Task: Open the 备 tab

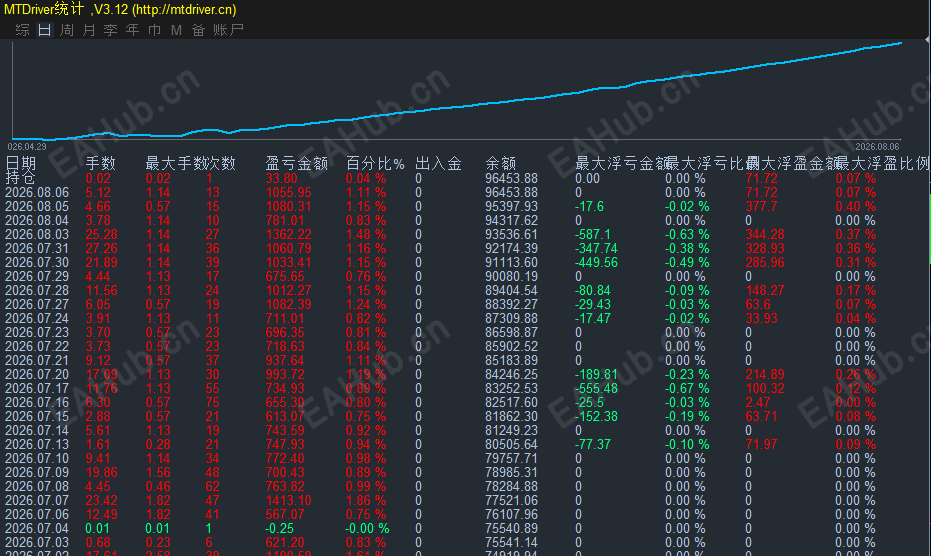Action: pos(198,30)
